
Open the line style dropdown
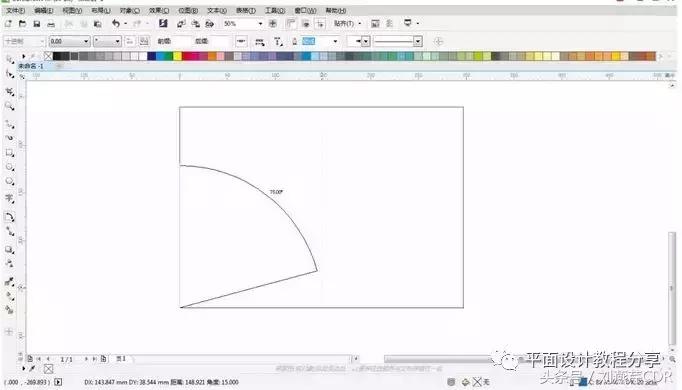[x=418, y=41]
